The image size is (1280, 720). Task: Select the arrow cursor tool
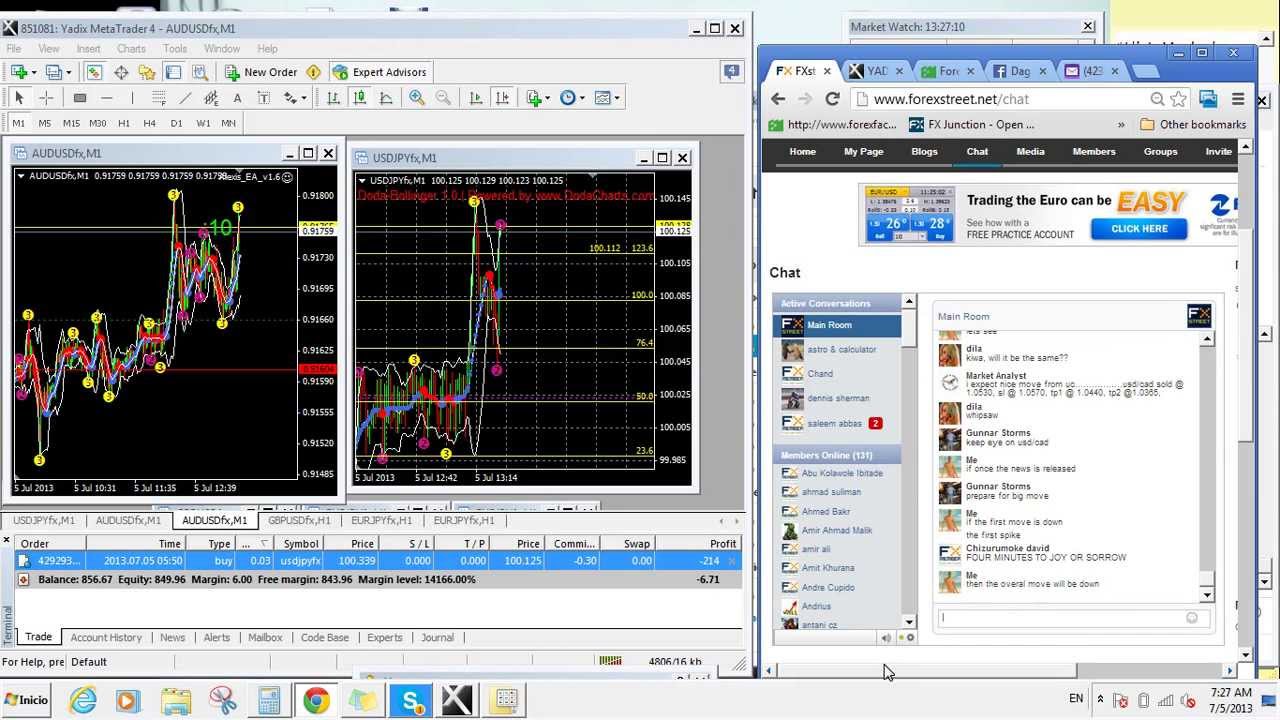(x=18, y=98)
